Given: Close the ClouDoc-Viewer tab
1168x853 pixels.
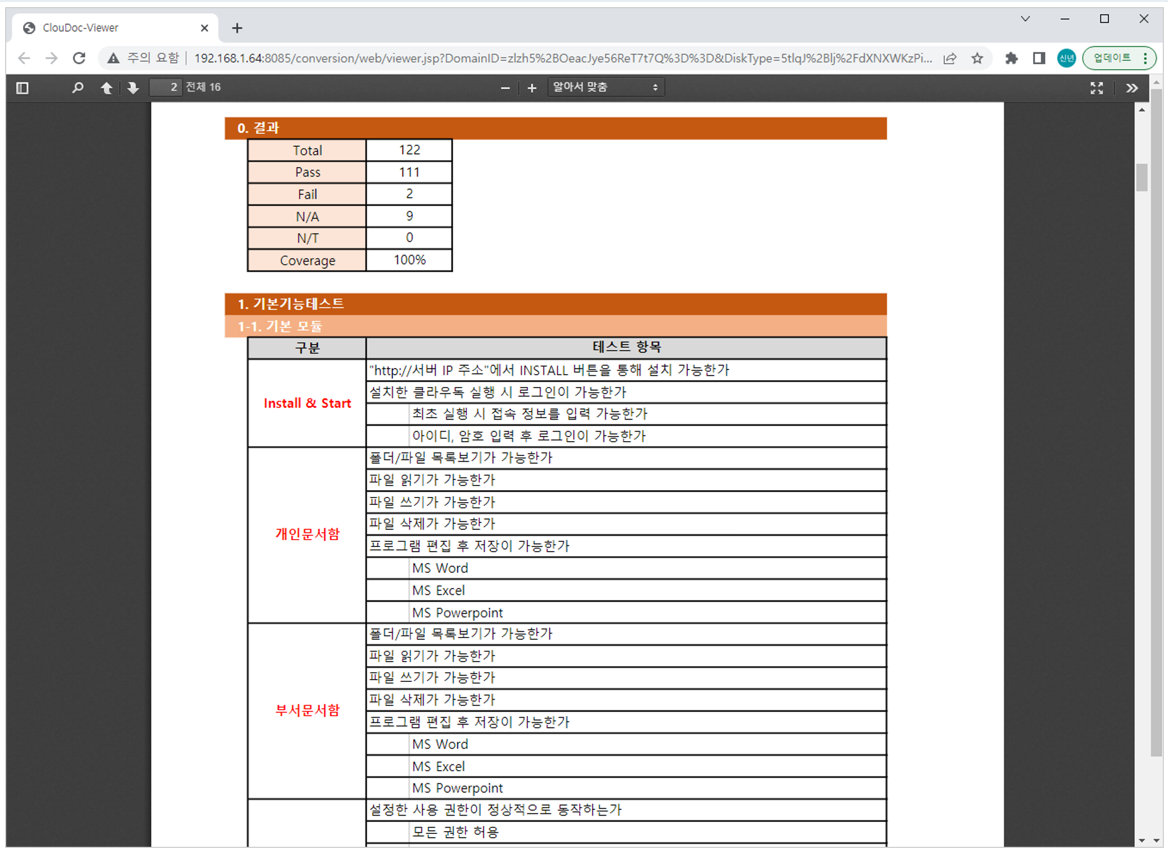Looking at the screenshot, I should point(204,28).
